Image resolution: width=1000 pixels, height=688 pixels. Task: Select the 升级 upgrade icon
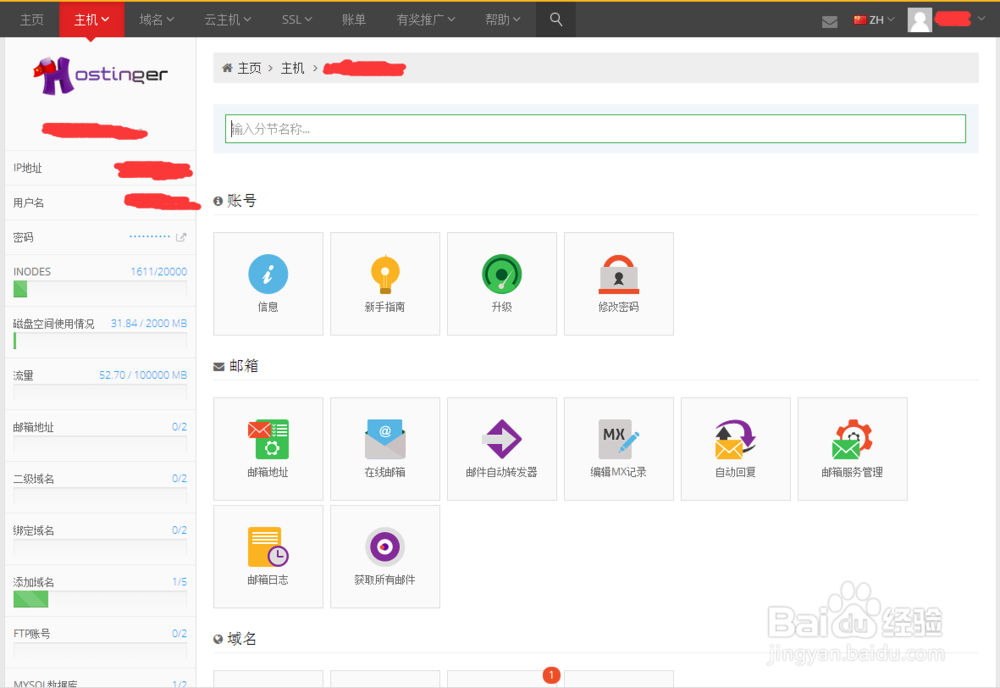click(x=501, y=283)
